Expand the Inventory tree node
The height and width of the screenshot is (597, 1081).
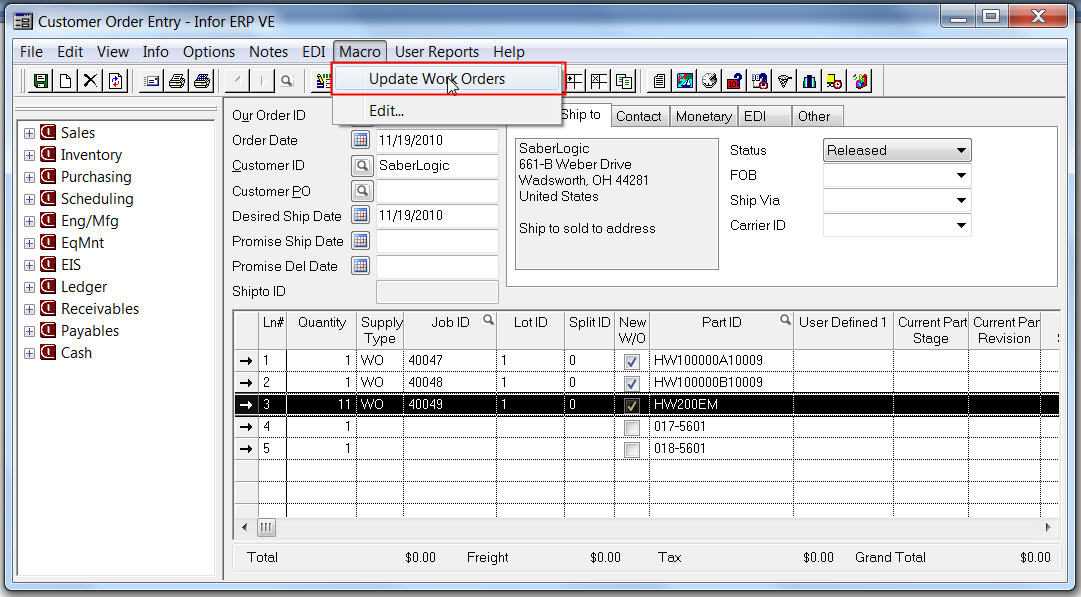(x=30, y=155)
